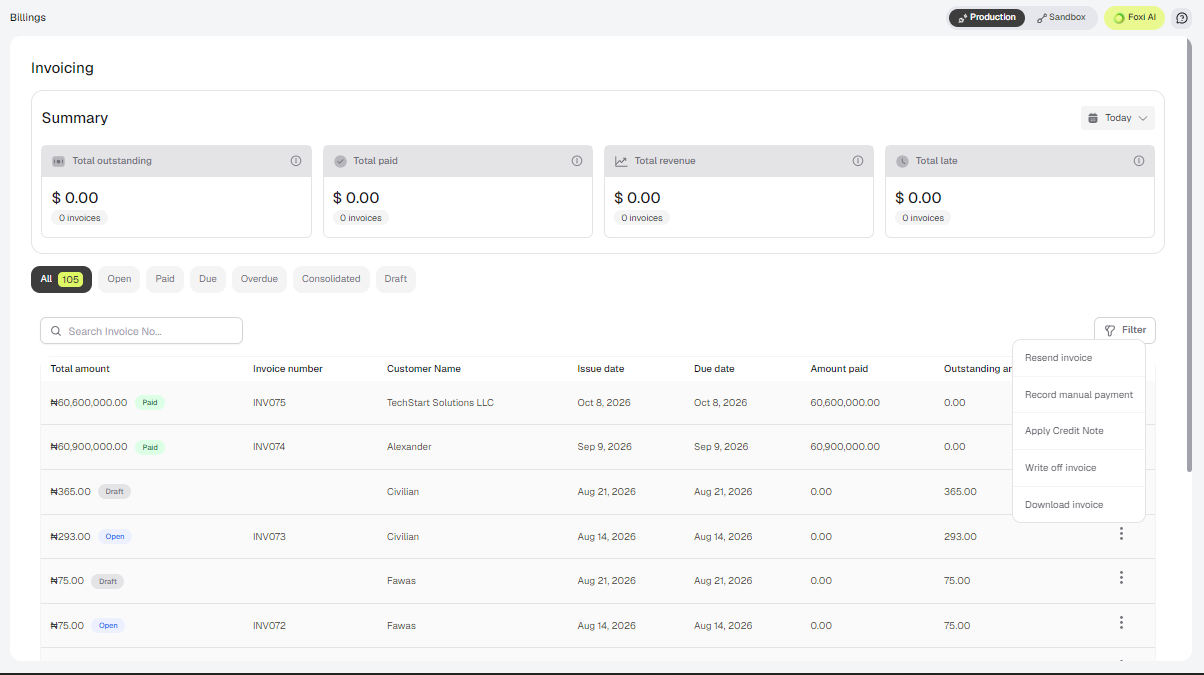Screen dimensions: 1204x675
Task: Click the Due date column header
Action: point(714,369)
